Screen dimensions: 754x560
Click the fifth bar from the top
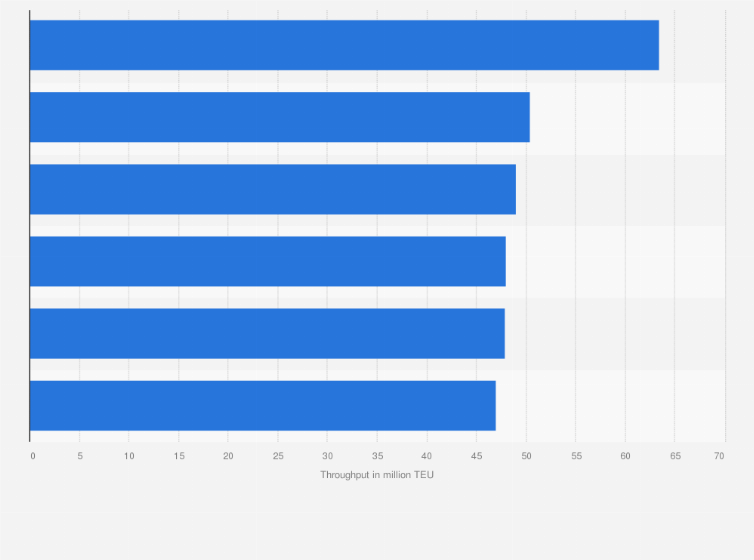[x=267, y=334]
